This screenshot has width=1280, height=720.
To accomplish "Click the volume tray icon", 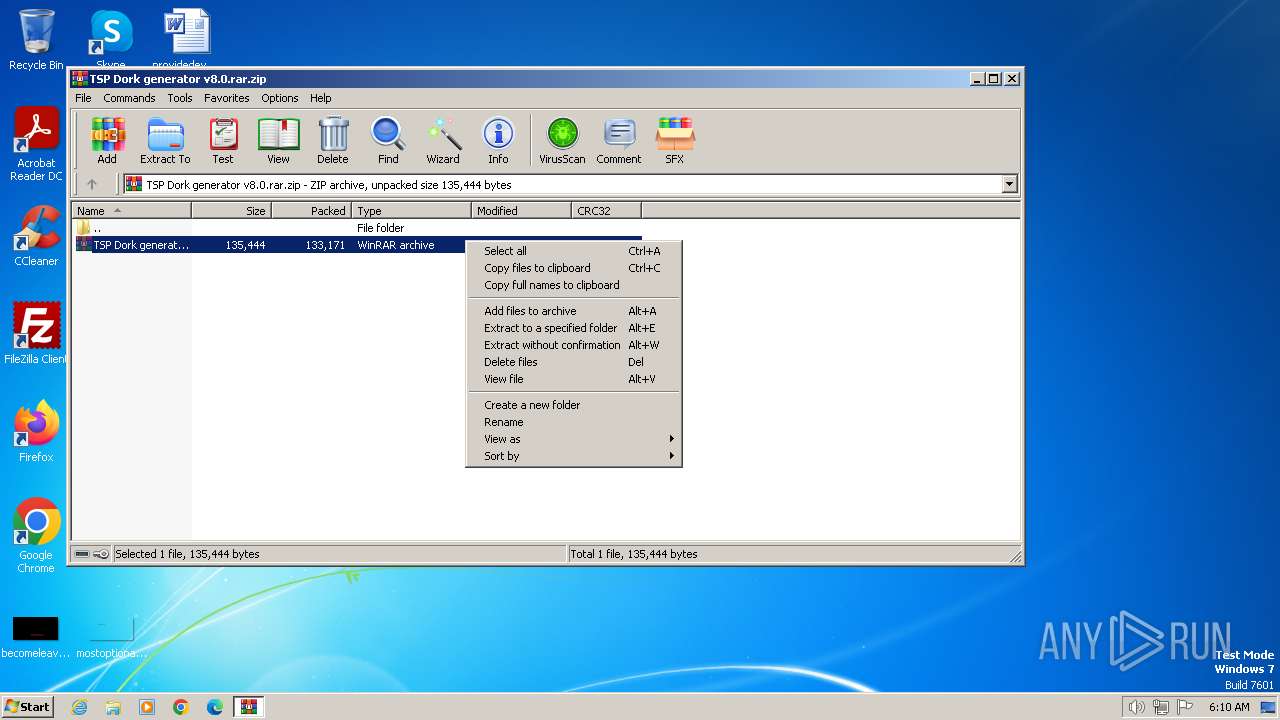I will click(x=1136, y=707).
